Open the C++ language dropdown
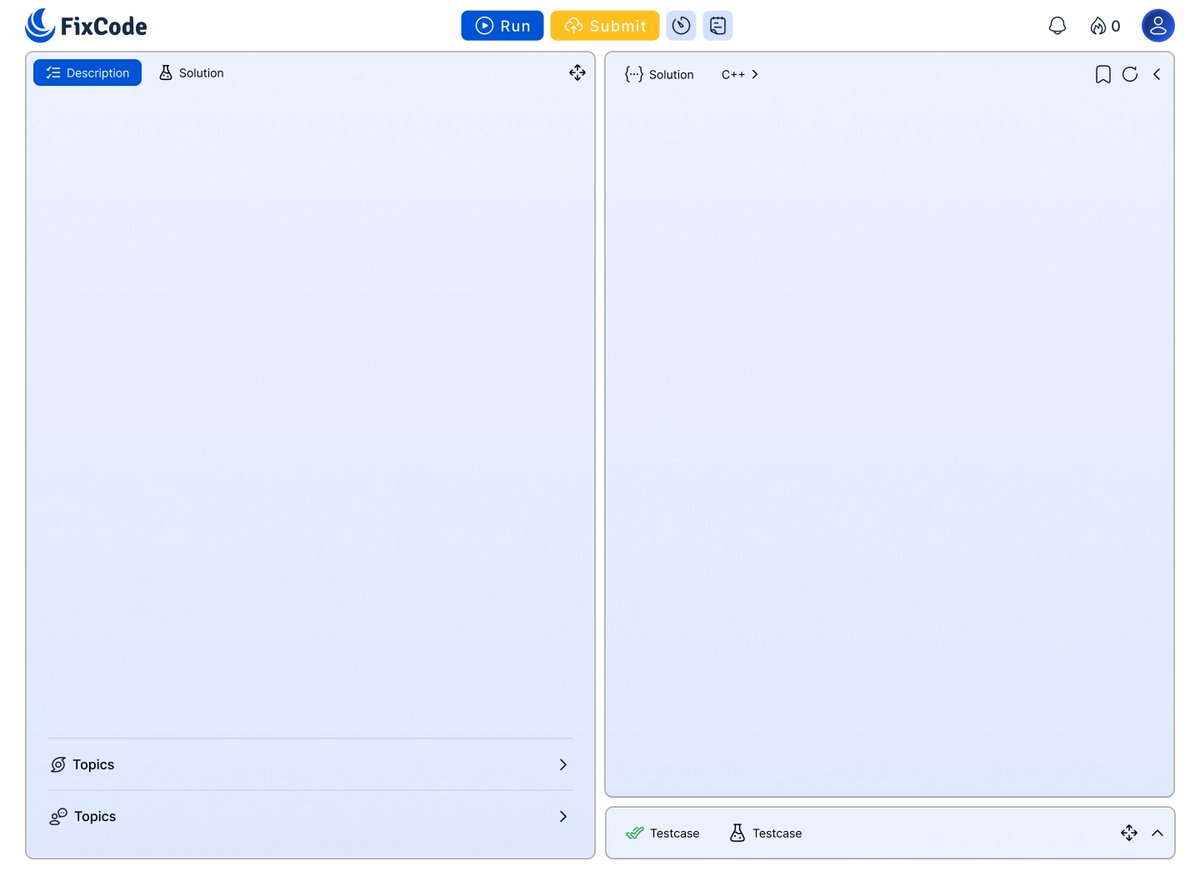The height and width of the screenshot is (882, 1200). (740, 74)
